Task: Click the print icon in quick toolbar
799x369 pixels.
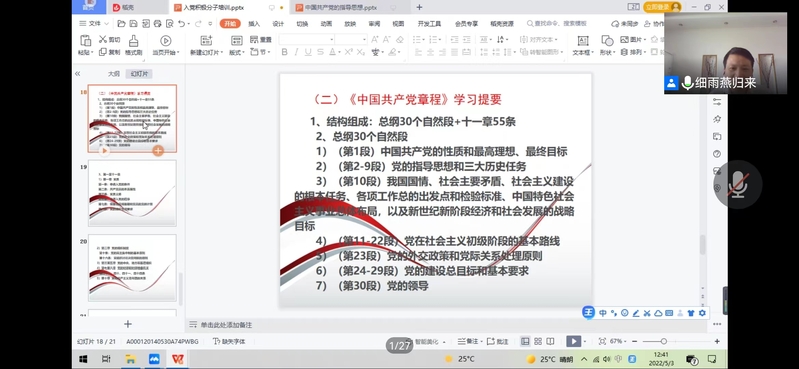Action: [157, 23]
